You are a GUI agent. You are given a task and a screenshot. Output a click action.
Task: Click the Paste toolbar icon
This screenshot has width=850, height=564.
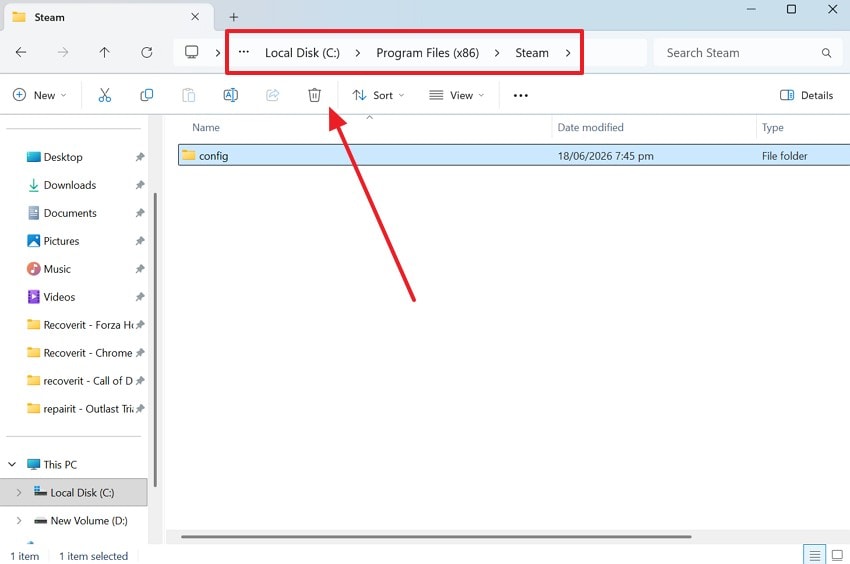pyautogui.click(x=188, y=95)
